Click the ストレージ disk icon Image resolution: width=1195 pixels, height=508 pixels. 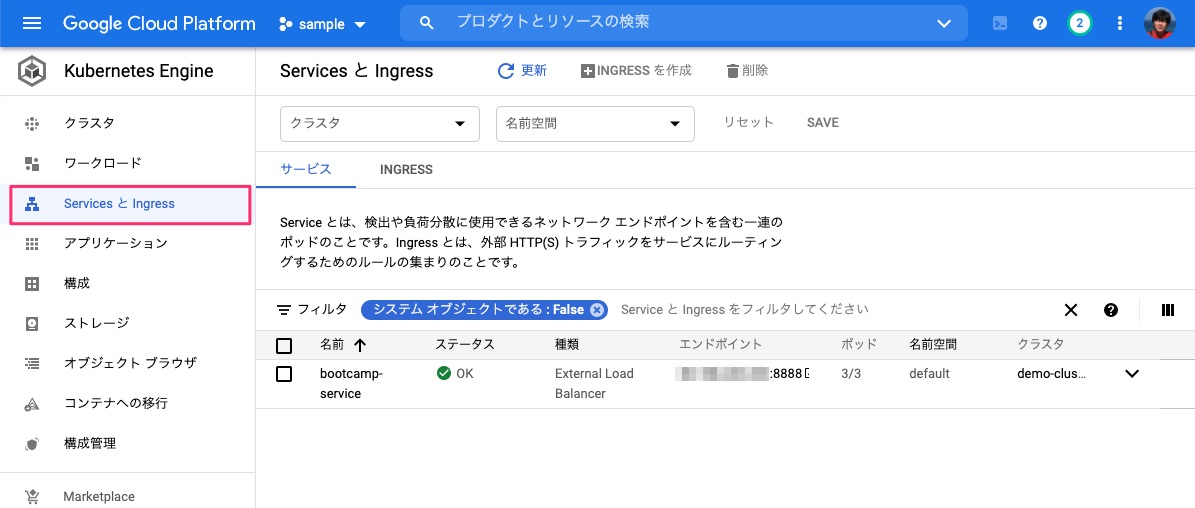pos(31,324)
